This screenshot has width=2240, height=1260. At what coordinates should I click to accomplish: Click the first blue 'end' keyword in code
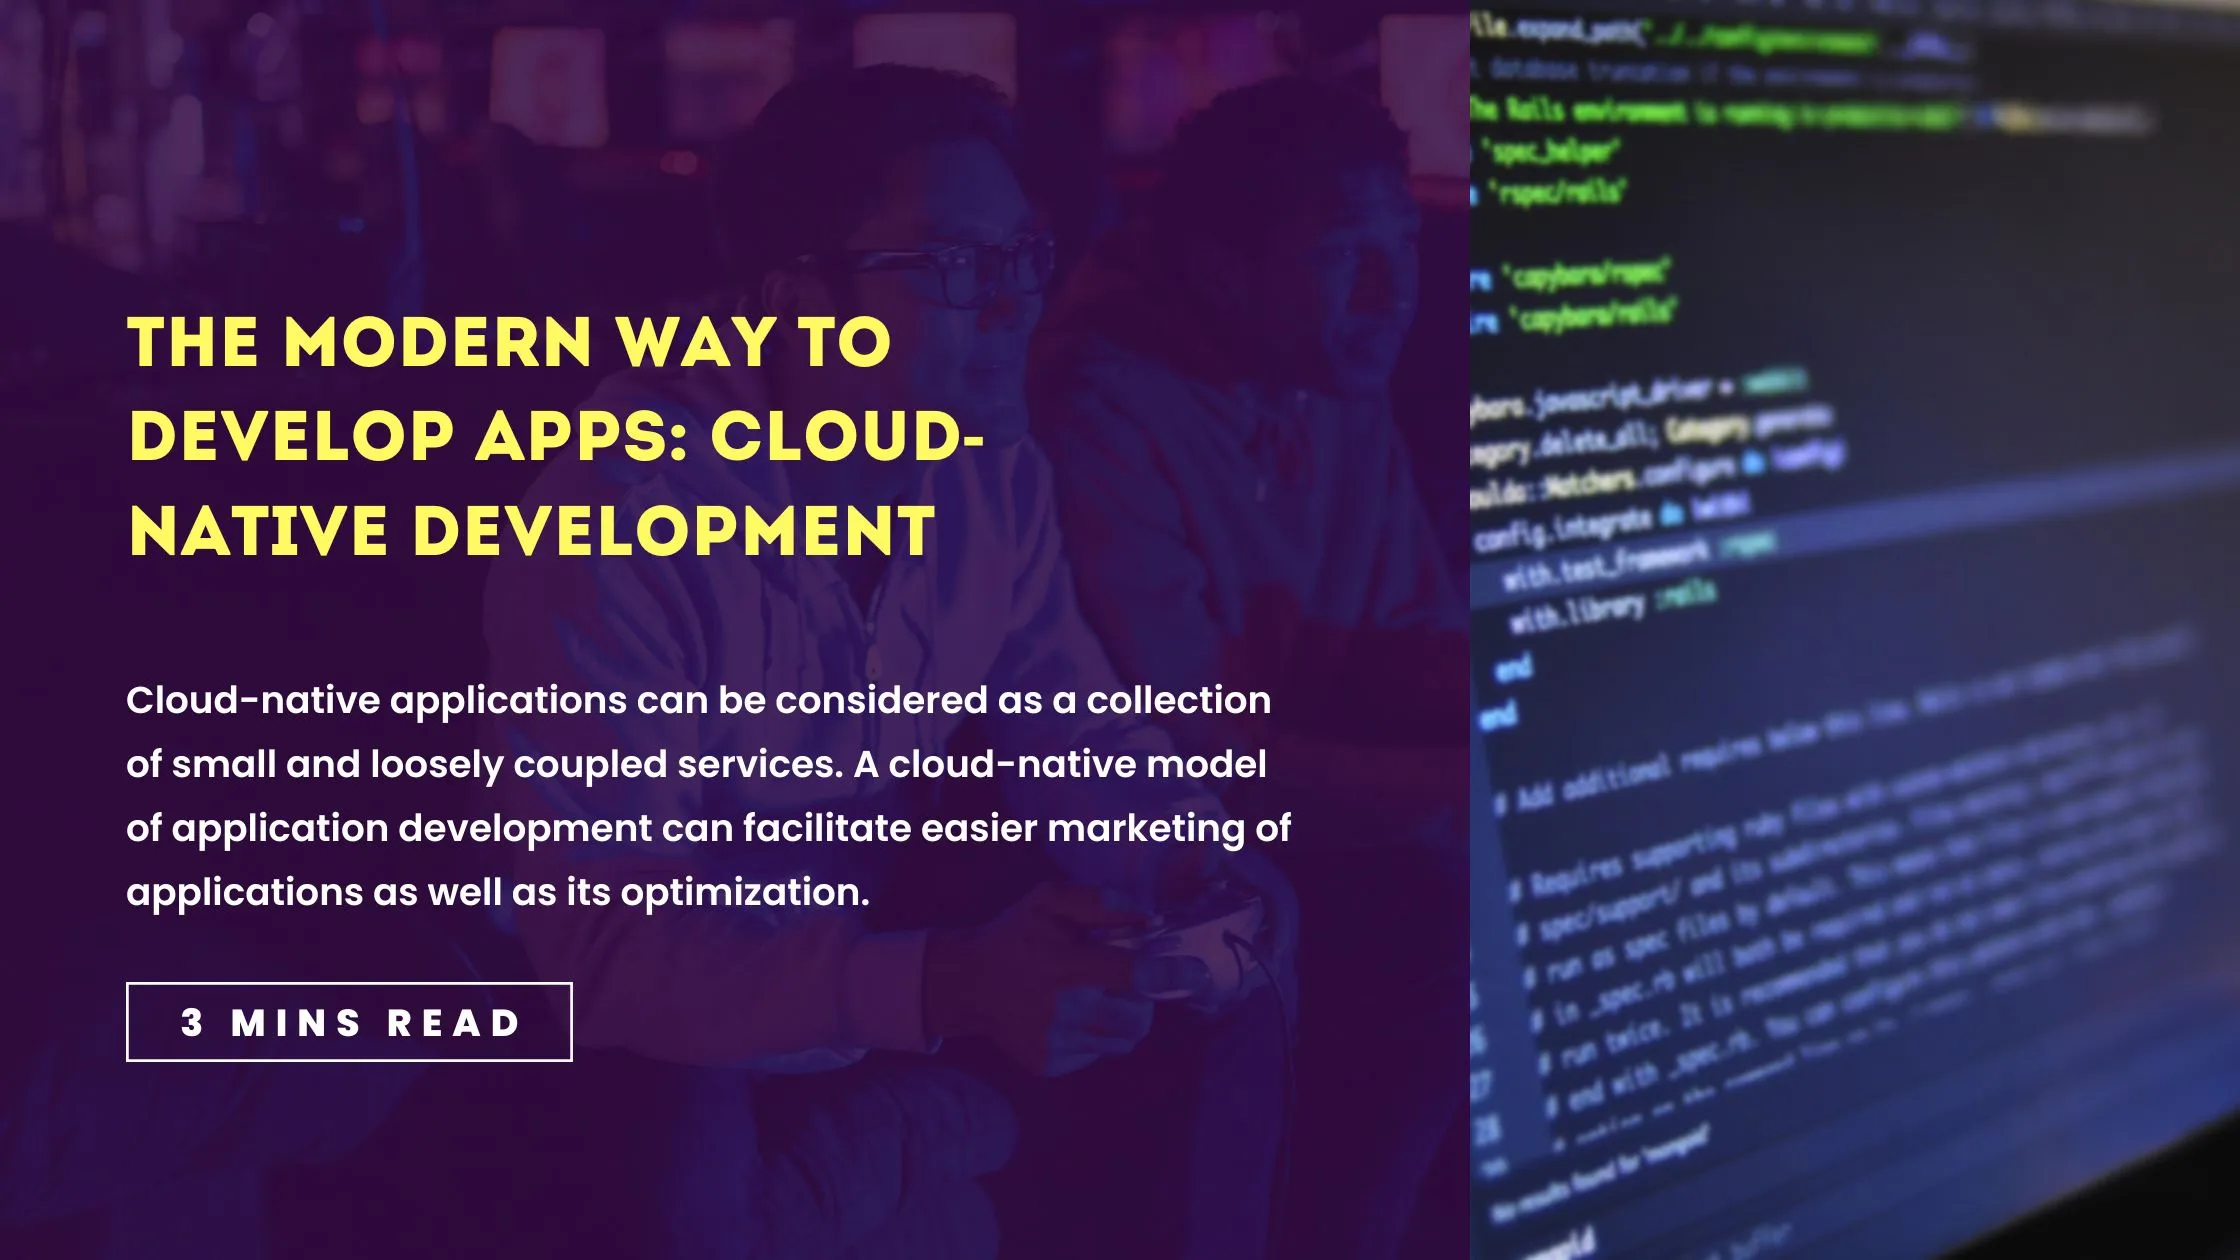[1514, 667]
